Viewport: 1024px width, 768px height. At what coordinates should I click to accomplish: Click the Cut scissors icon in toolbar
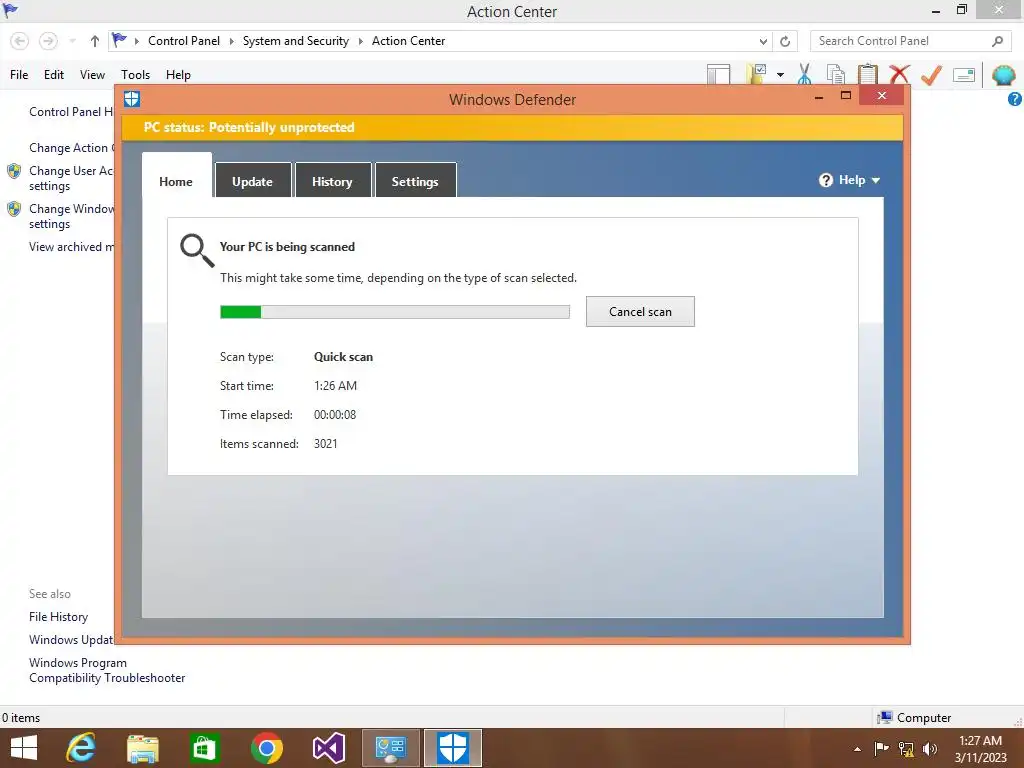coord(805,74)
